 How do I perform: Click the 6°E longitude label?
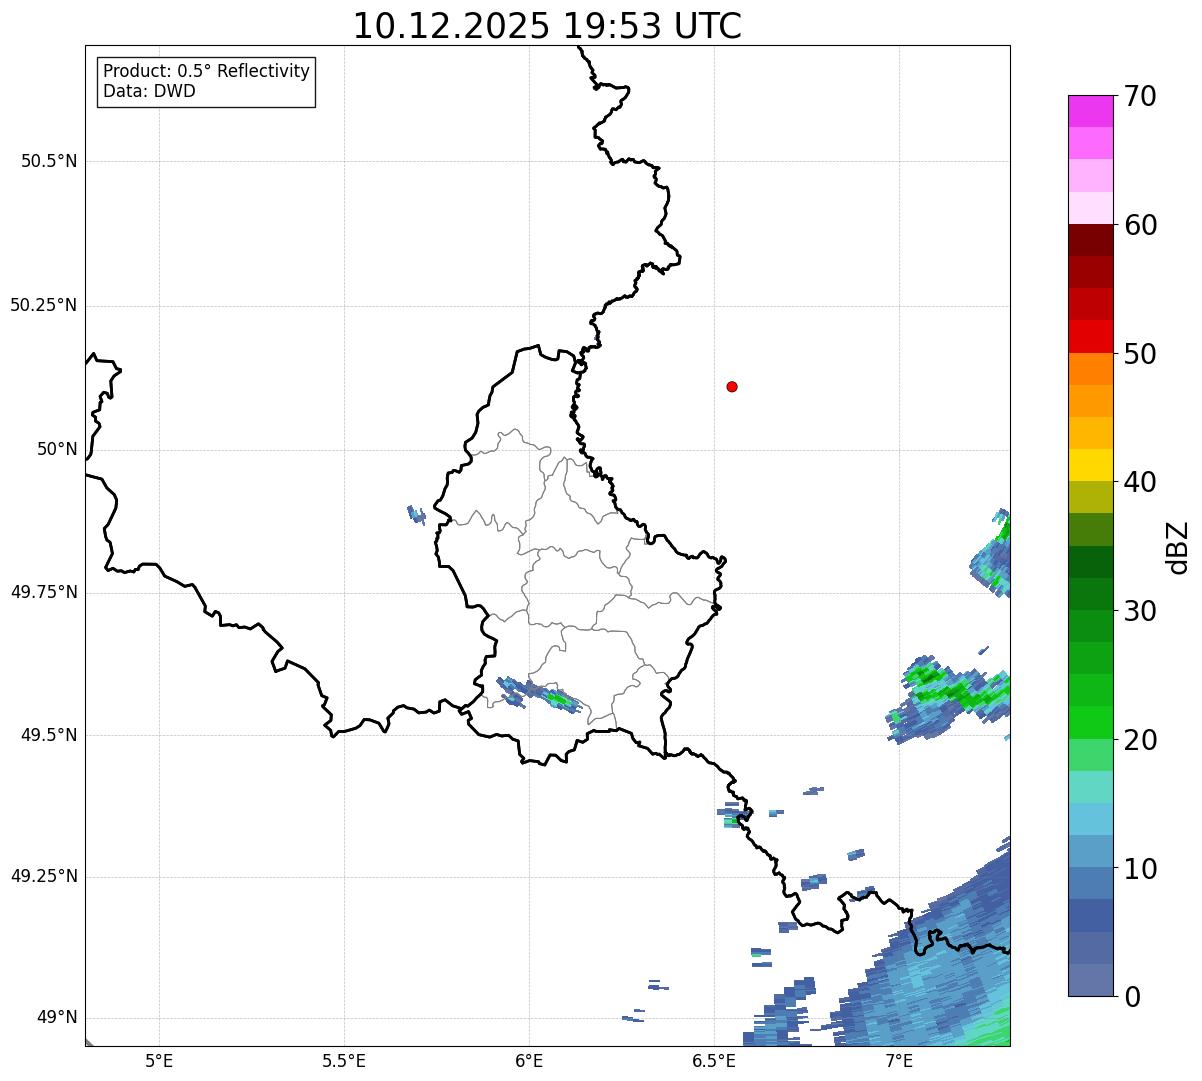(x=529, y=1060)
